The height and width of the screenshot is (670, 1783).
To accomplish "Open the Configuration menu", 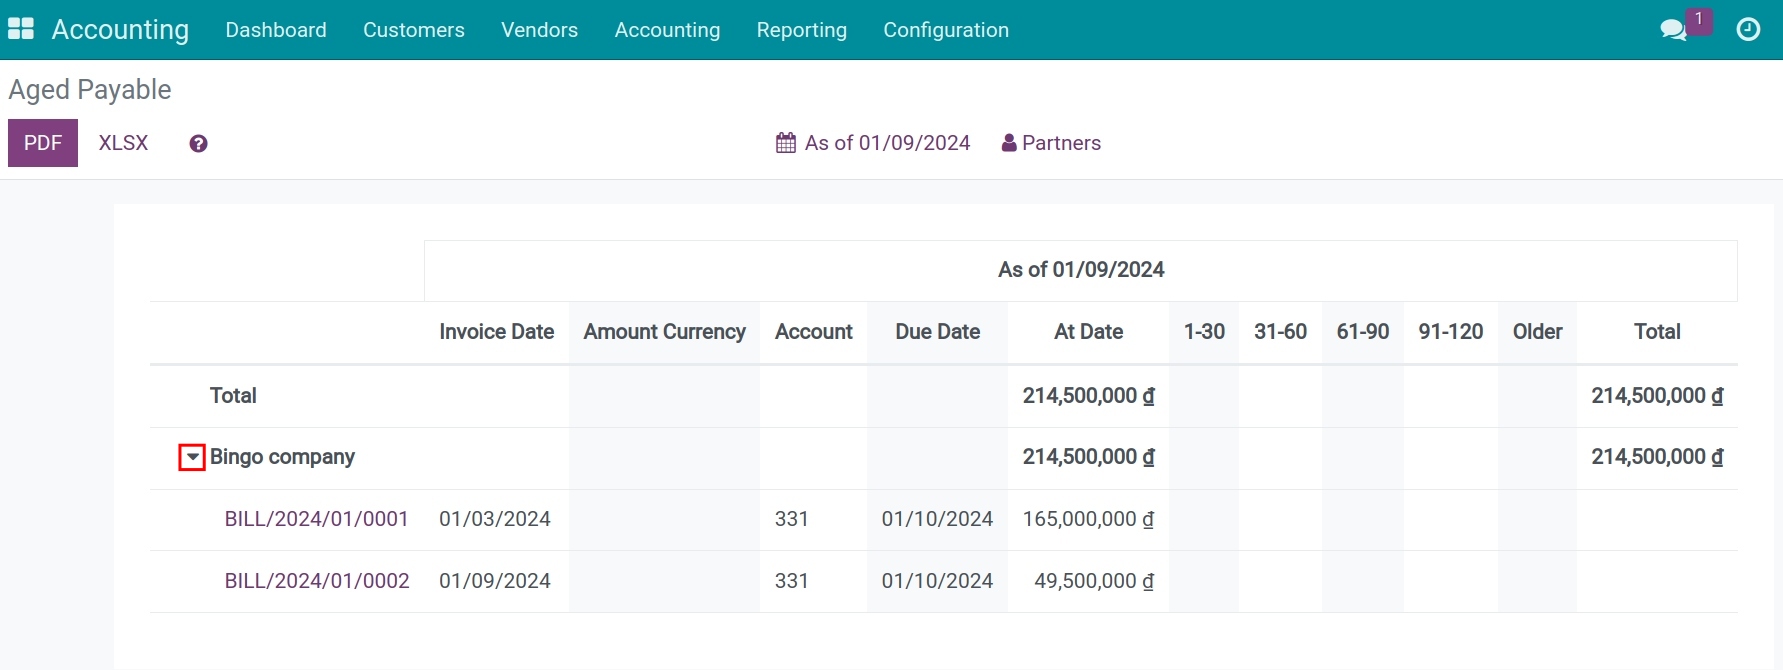I will pos(946,30).
